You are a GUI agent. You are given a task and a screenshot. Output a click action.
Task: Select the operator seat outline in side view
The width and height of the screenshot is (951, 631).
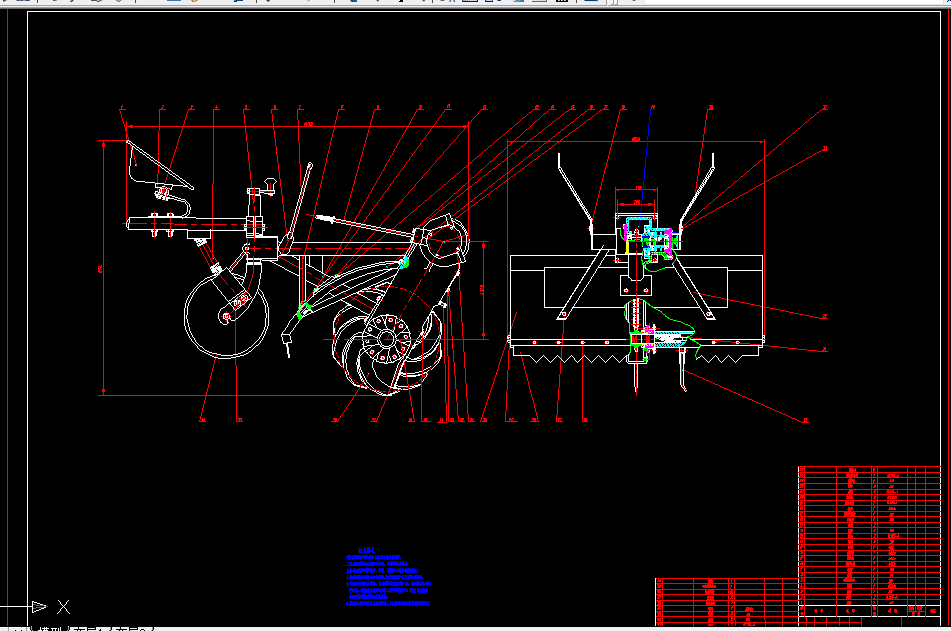click(159, 163)
